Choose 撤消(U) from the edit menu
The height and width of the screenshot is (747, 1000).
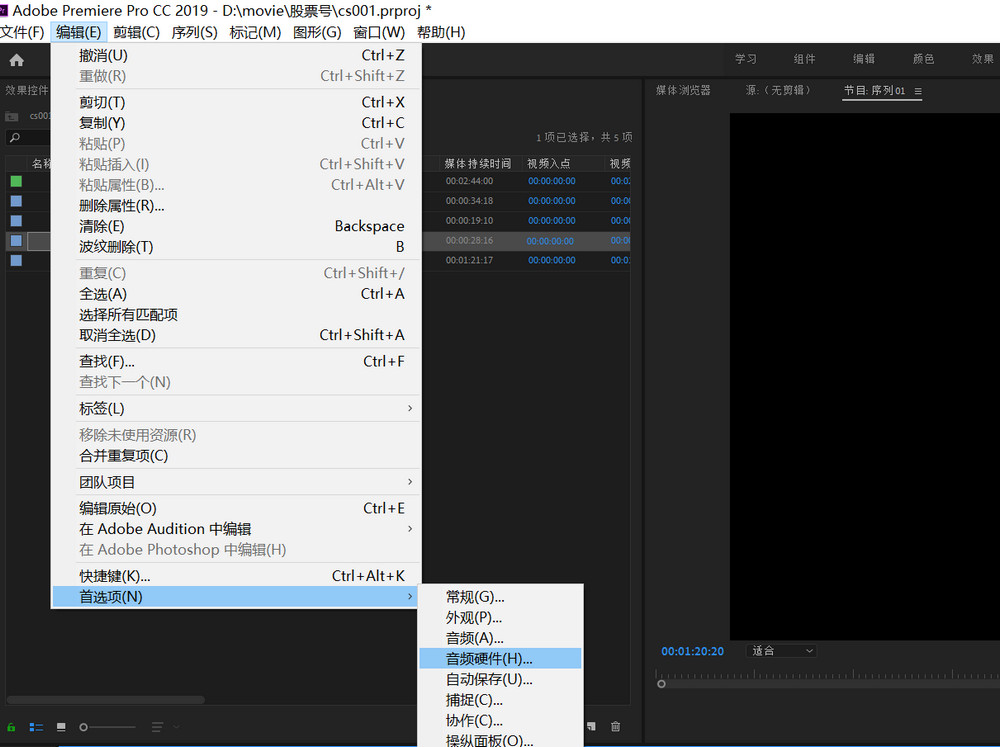click(236, 55)
